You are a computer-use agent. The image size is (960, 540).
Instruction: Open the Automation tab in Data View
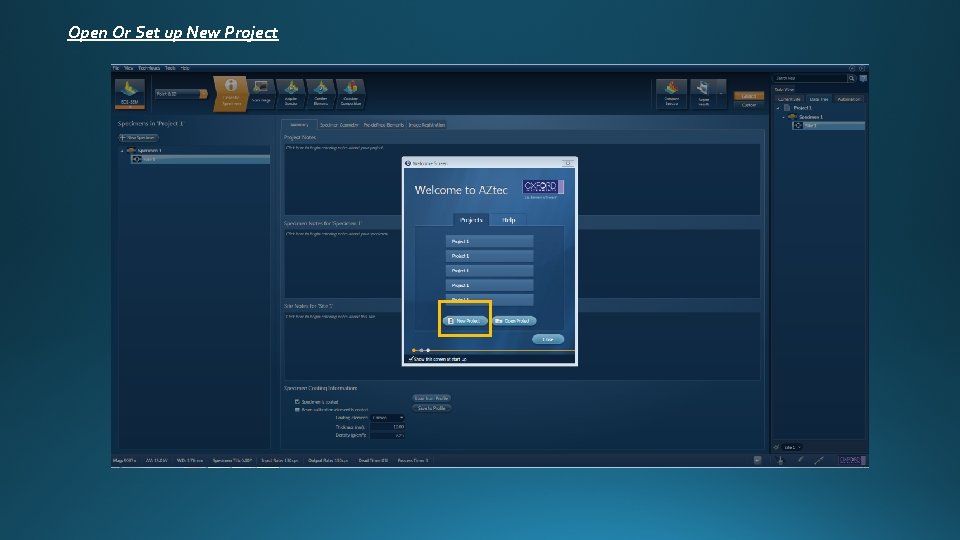(848, 99)
